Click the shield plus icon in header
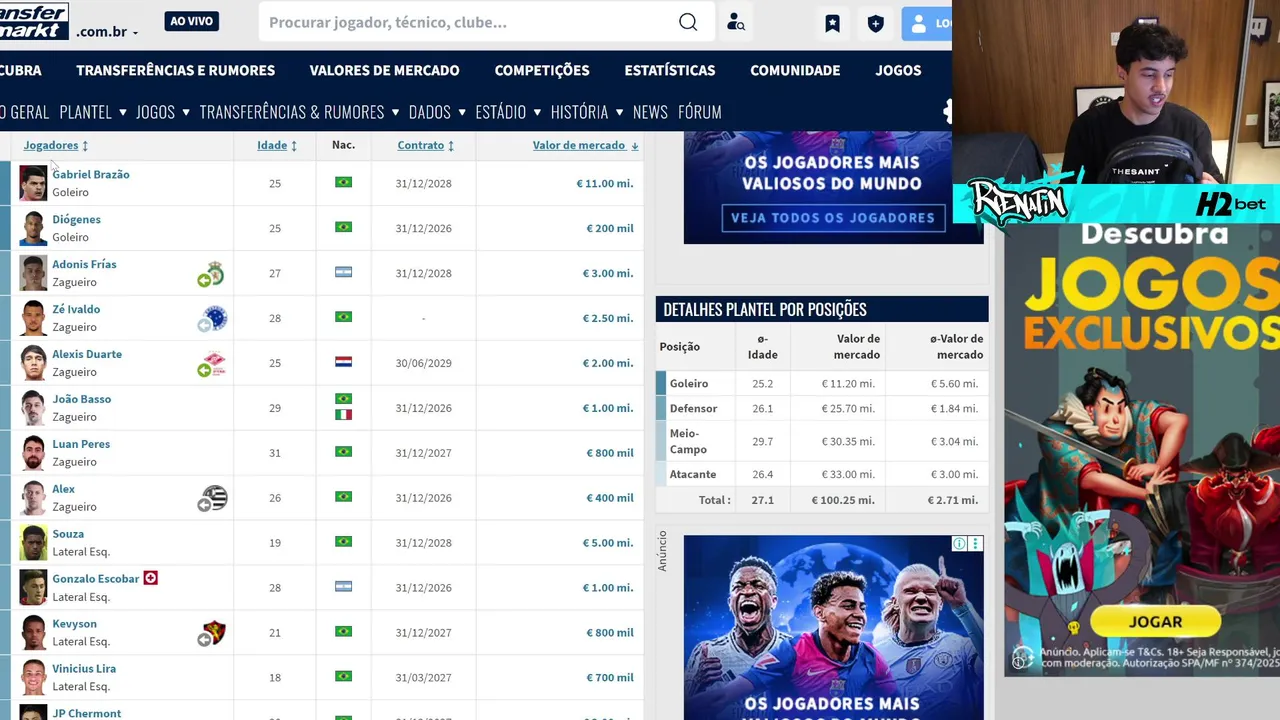The width and height of the screenshot is (1280, 720). [876, 23]
